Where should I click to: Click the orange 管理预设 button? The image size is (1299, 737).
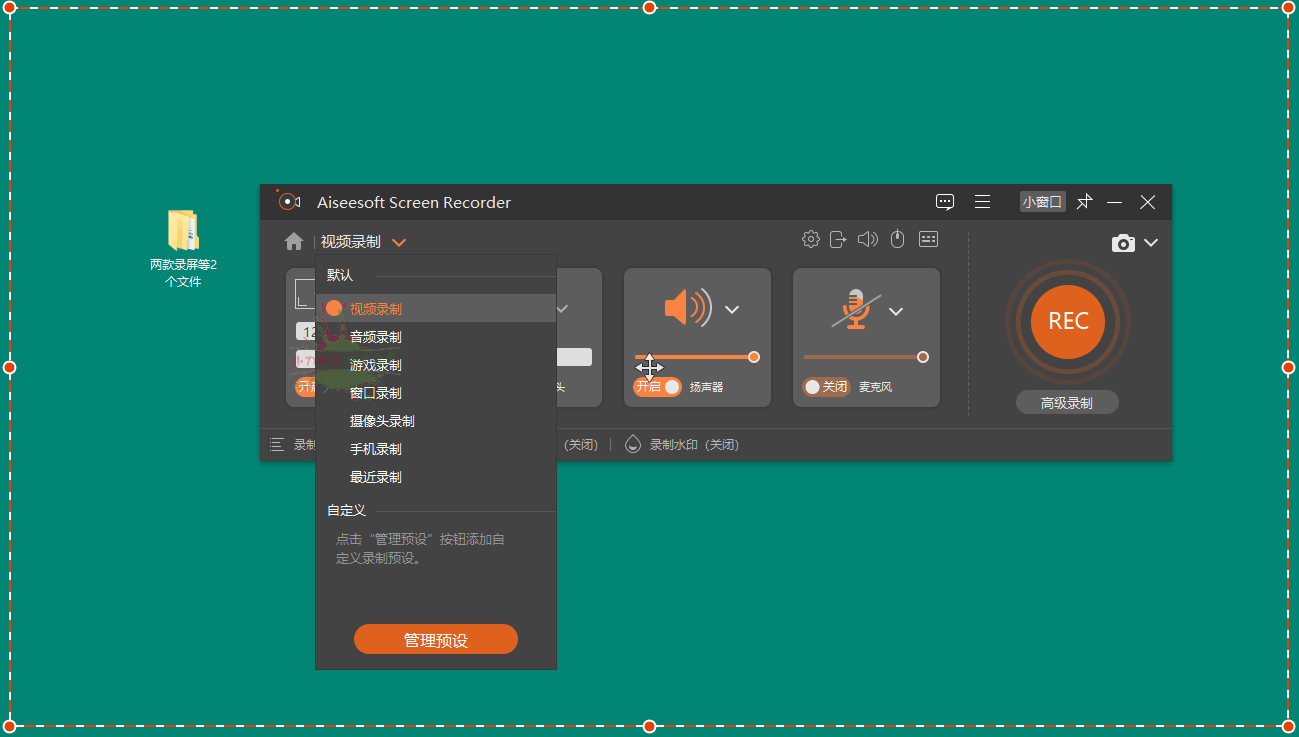436,640
